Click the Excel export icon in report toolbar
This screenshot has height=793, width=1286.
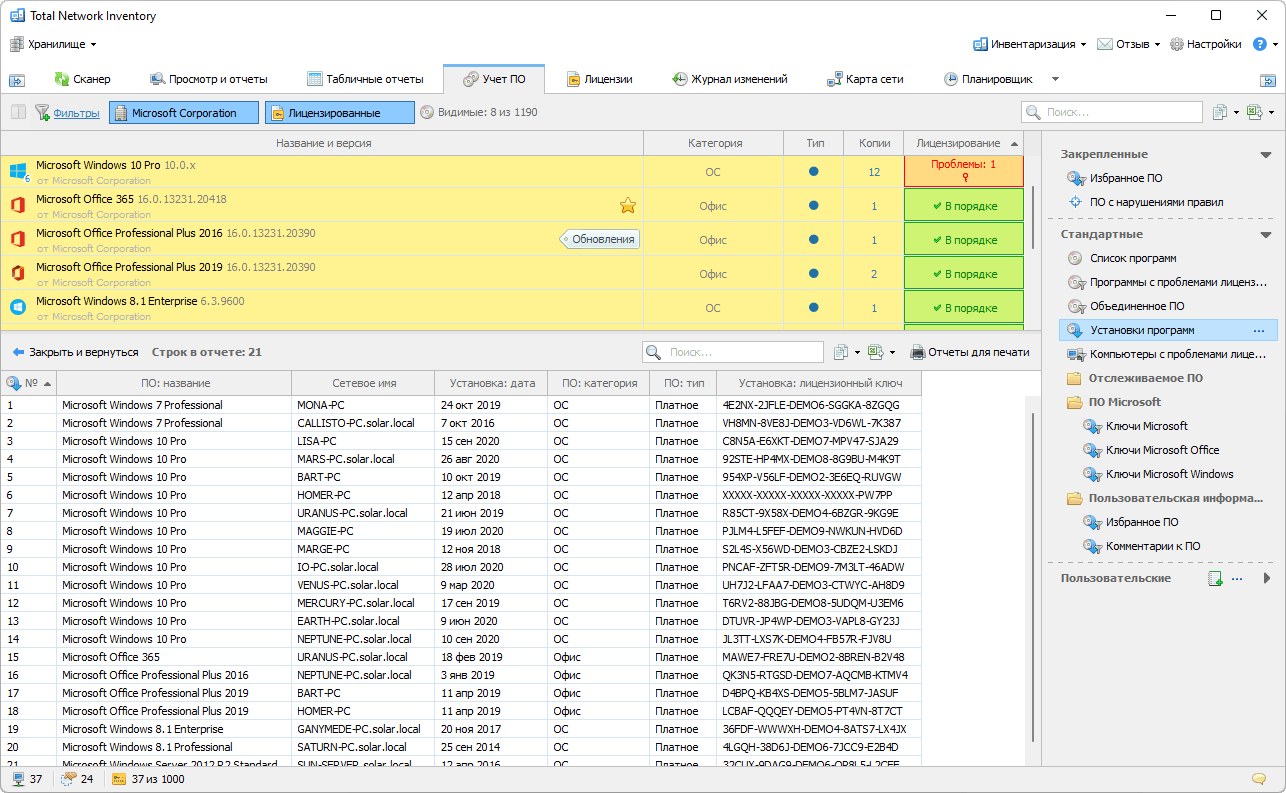tap(875, 352)
